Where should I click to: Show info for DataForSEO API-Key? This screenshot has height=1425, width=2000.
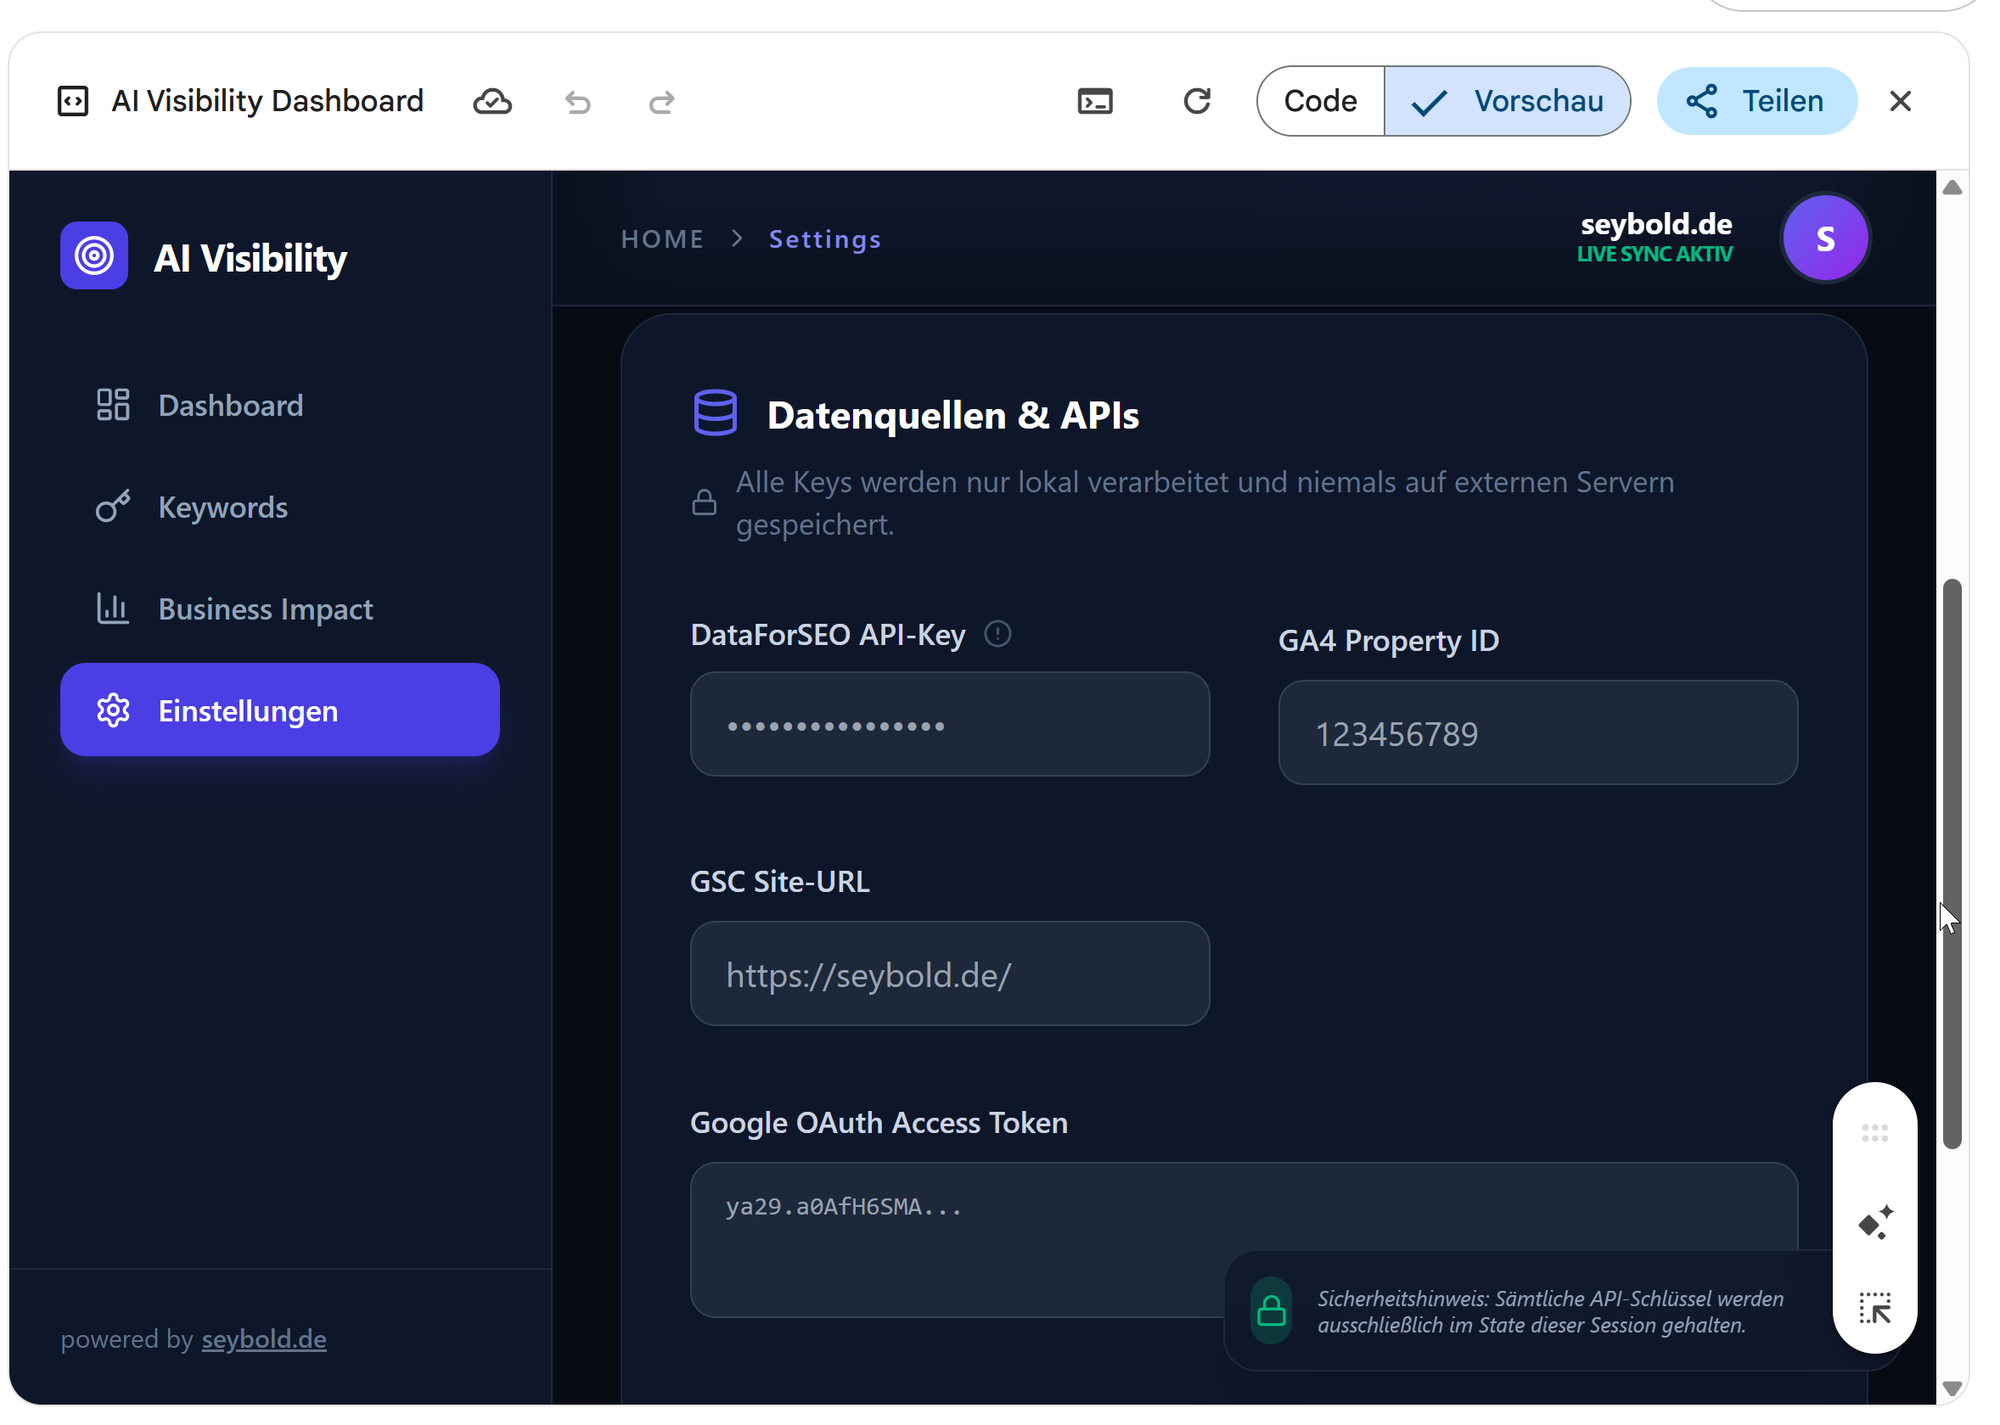997,634
